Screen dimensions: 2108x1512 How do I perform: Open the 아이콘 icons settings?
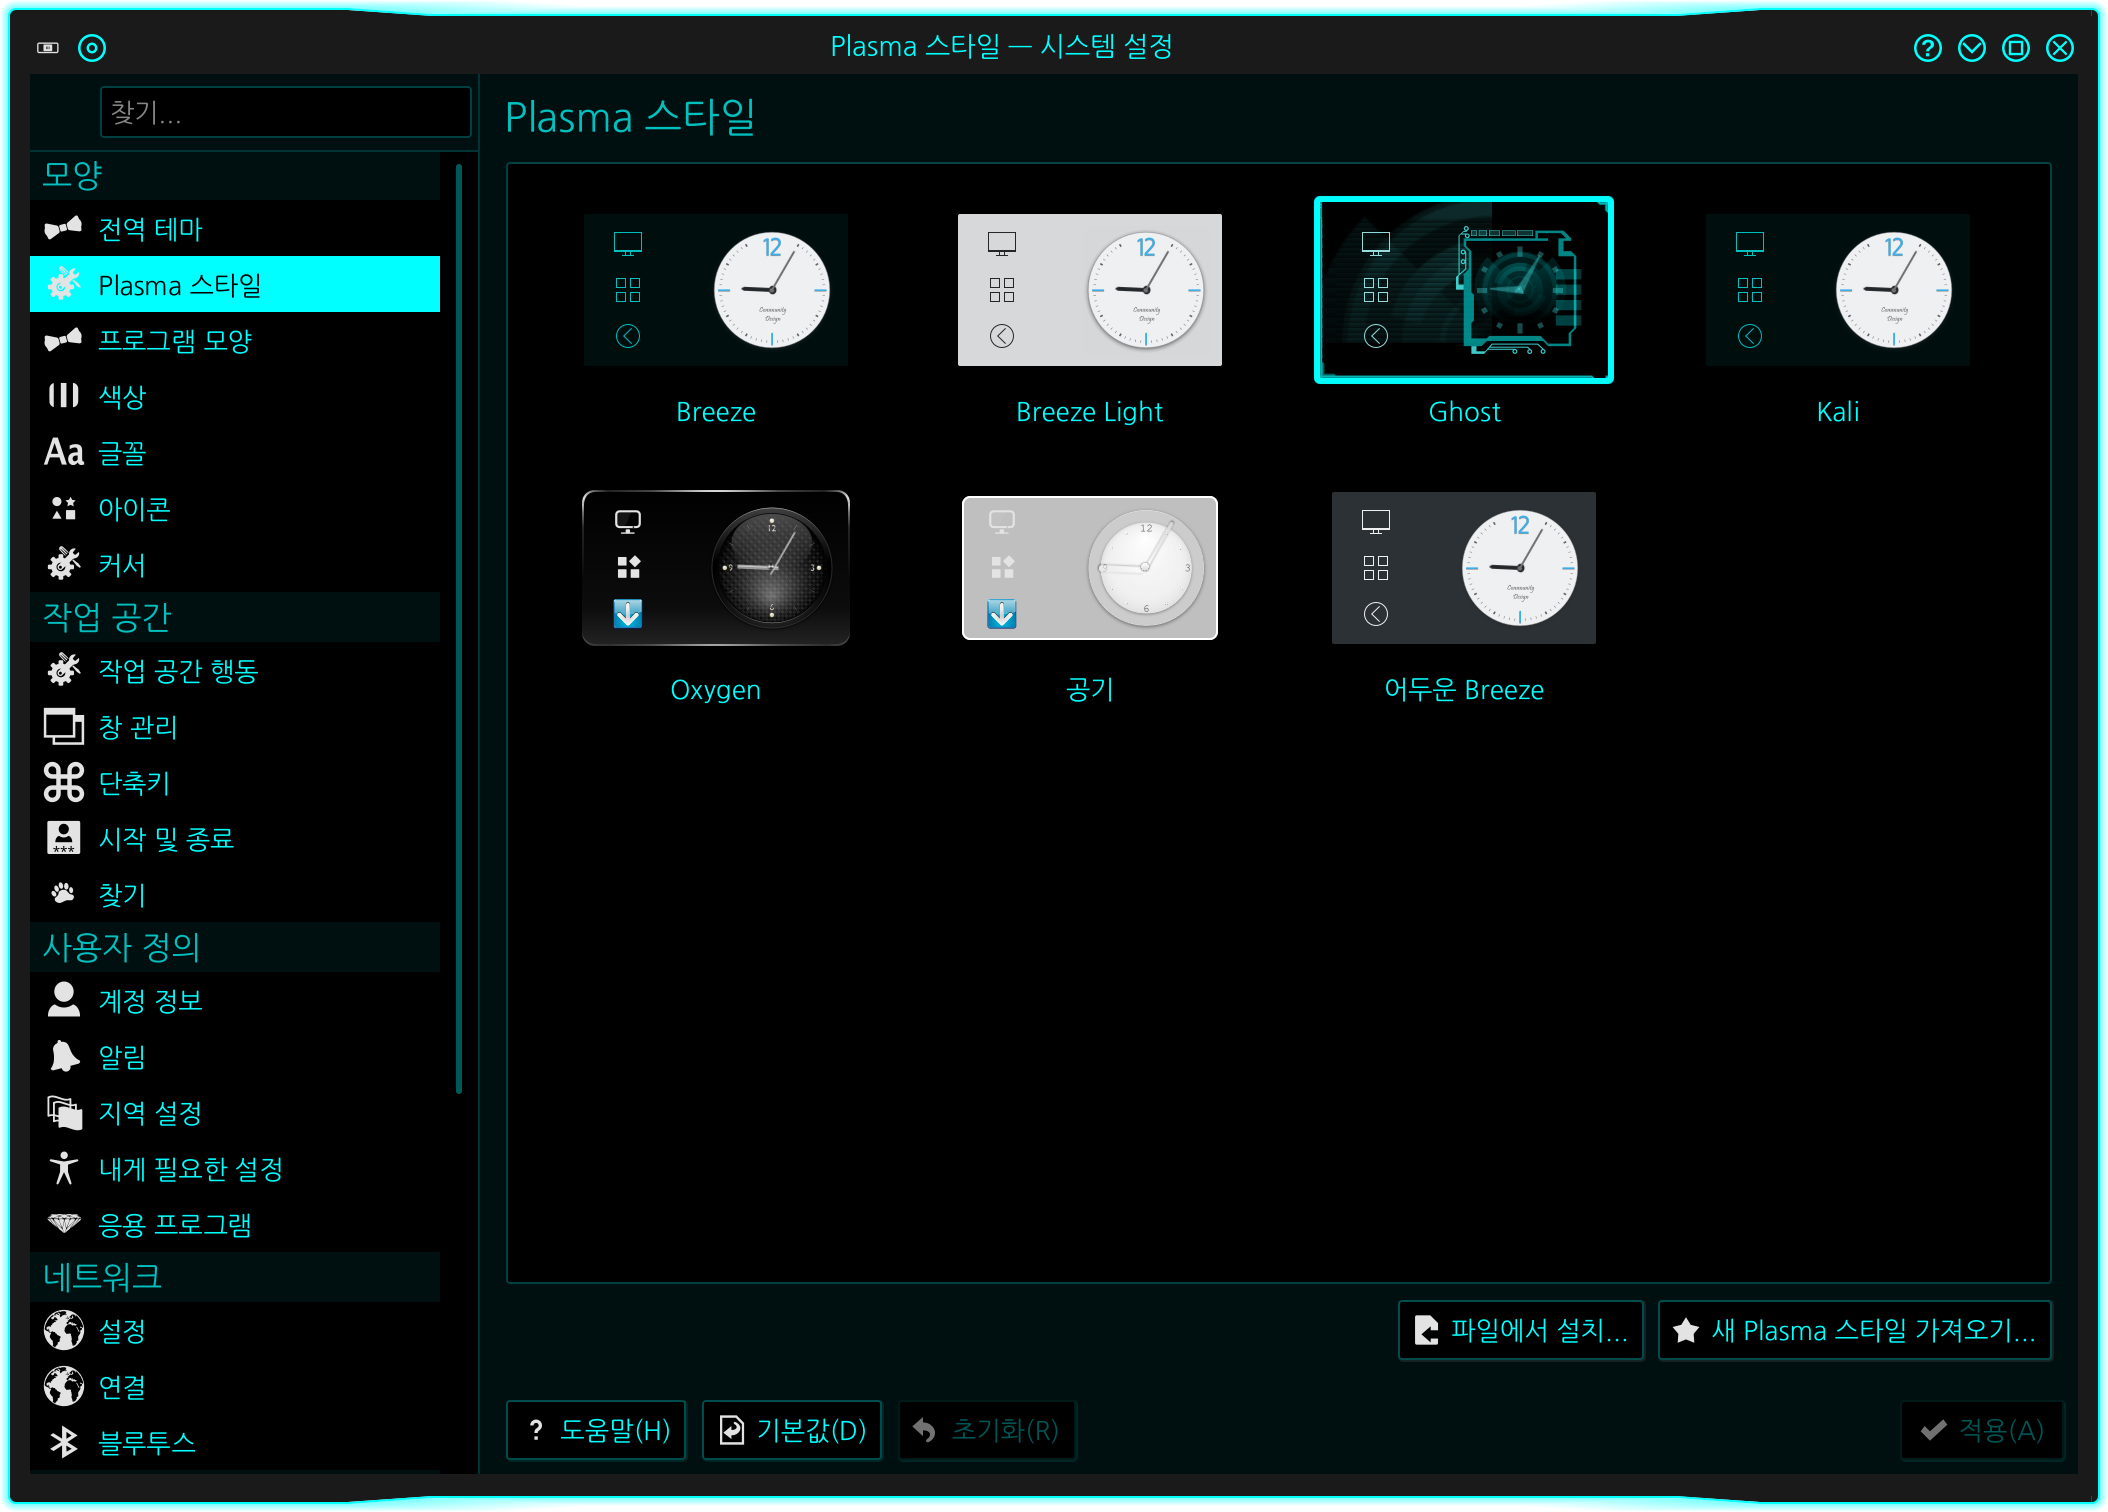click(133, 509)
